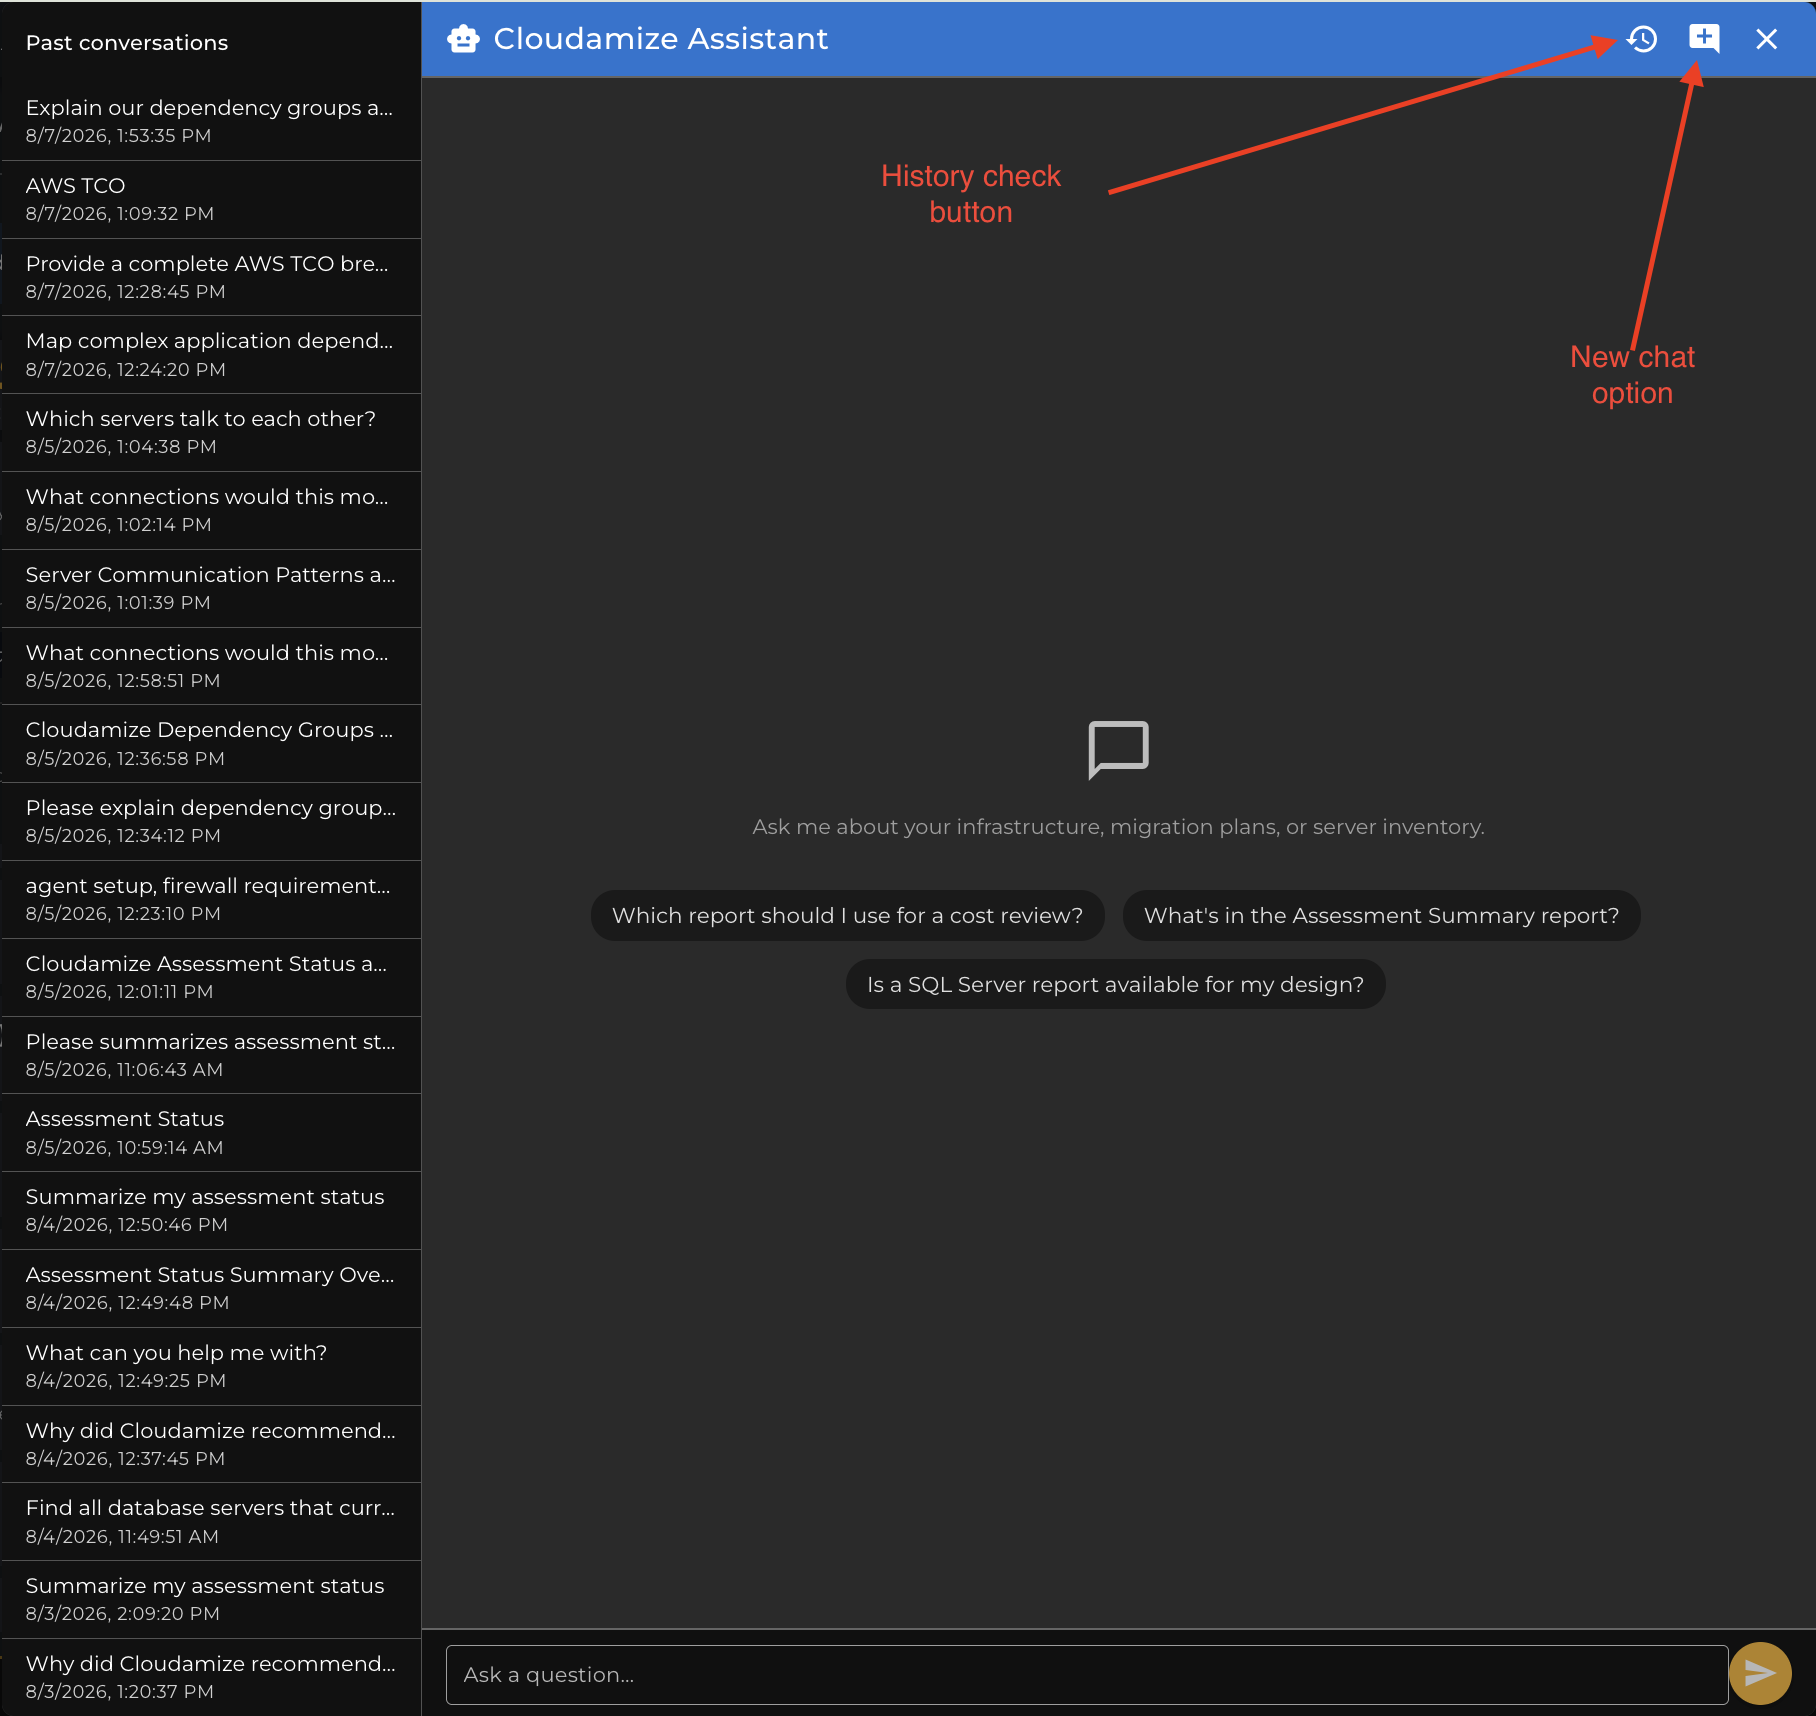Choose 'Is a SQL Server report available' suggestion
The height and width of the screenshot is (1716, 1816).
click(1115, 984)
